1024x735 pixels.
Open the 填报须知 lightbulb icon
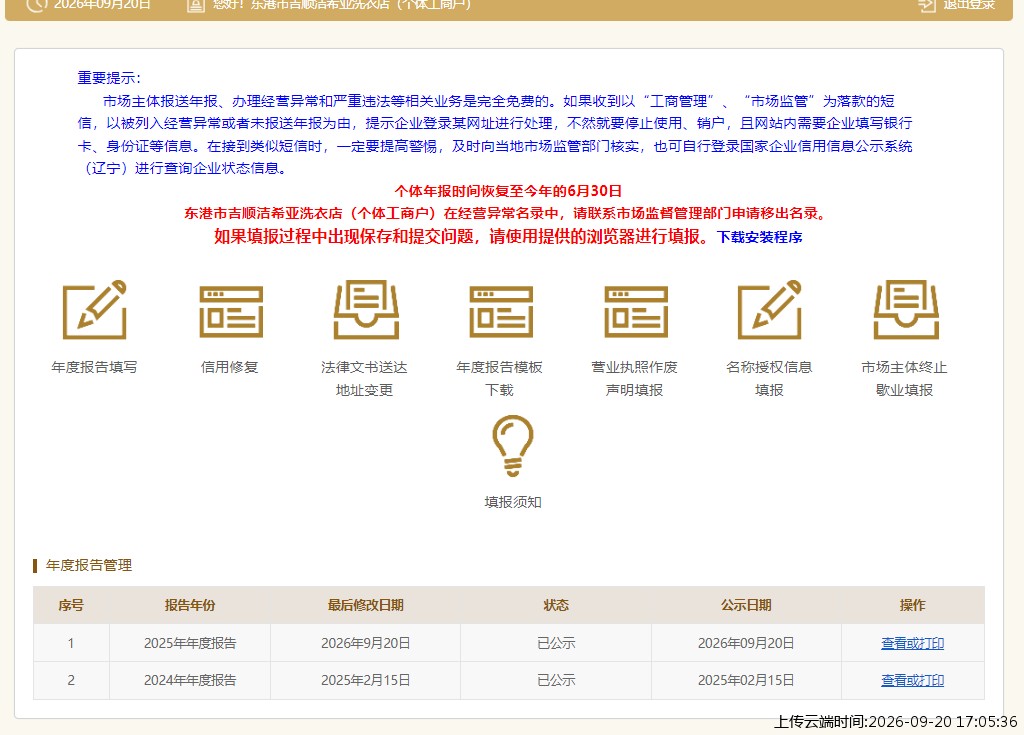(513, 446)
